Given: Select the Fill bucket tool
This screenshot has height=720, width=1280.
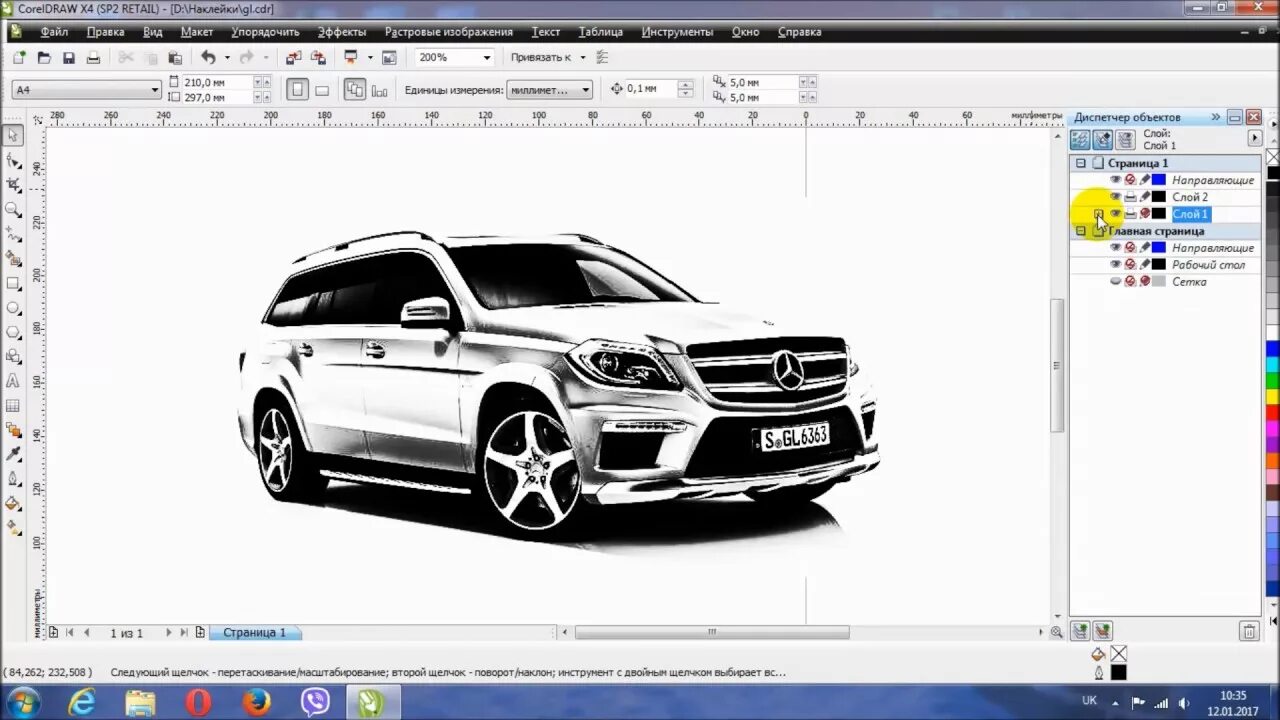Looking at the screenshot, I should 13,504.
